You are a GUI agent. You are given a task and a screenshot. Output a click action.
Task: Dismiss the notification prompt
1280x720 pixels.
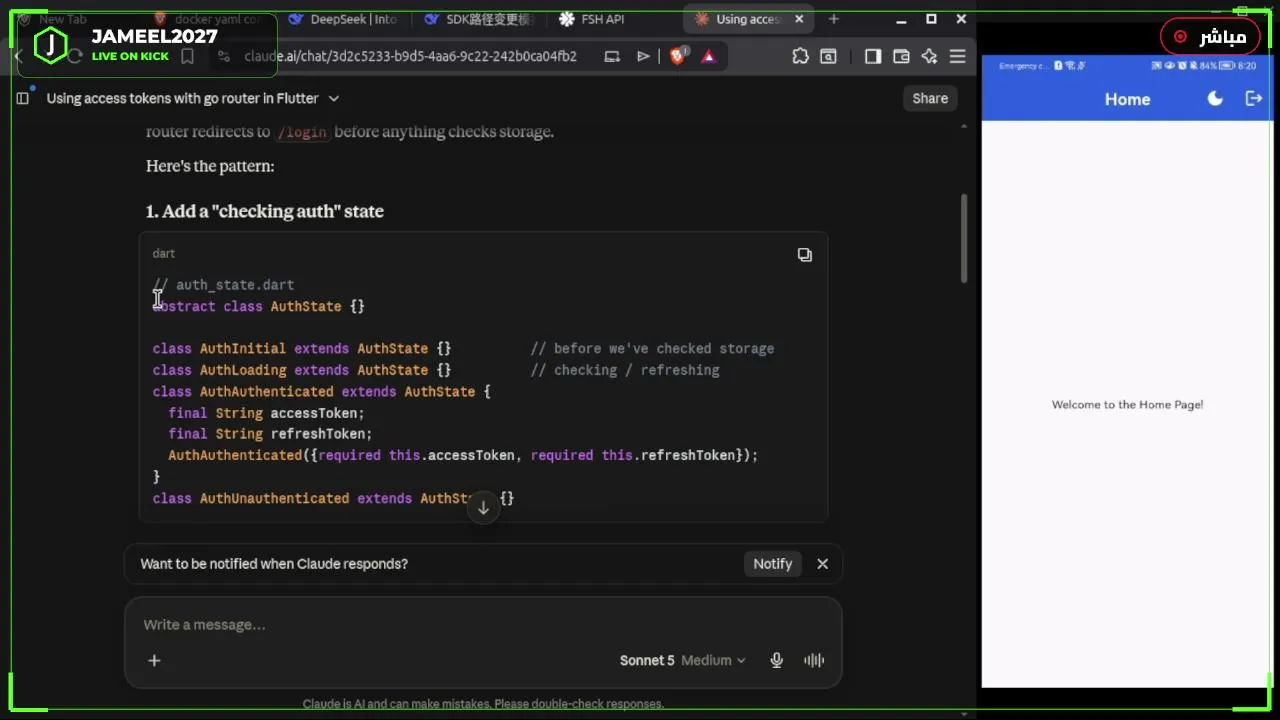[822, 564]
